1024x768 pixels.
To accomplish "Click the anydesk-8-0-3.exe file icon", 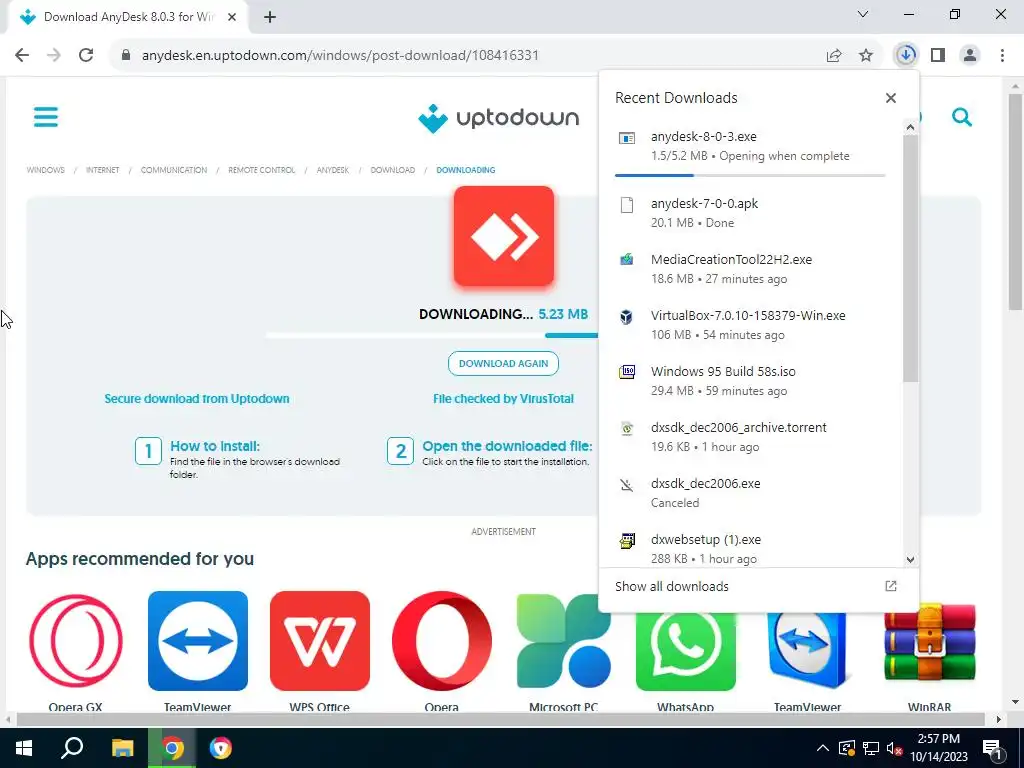I will [x=626, y=138].
